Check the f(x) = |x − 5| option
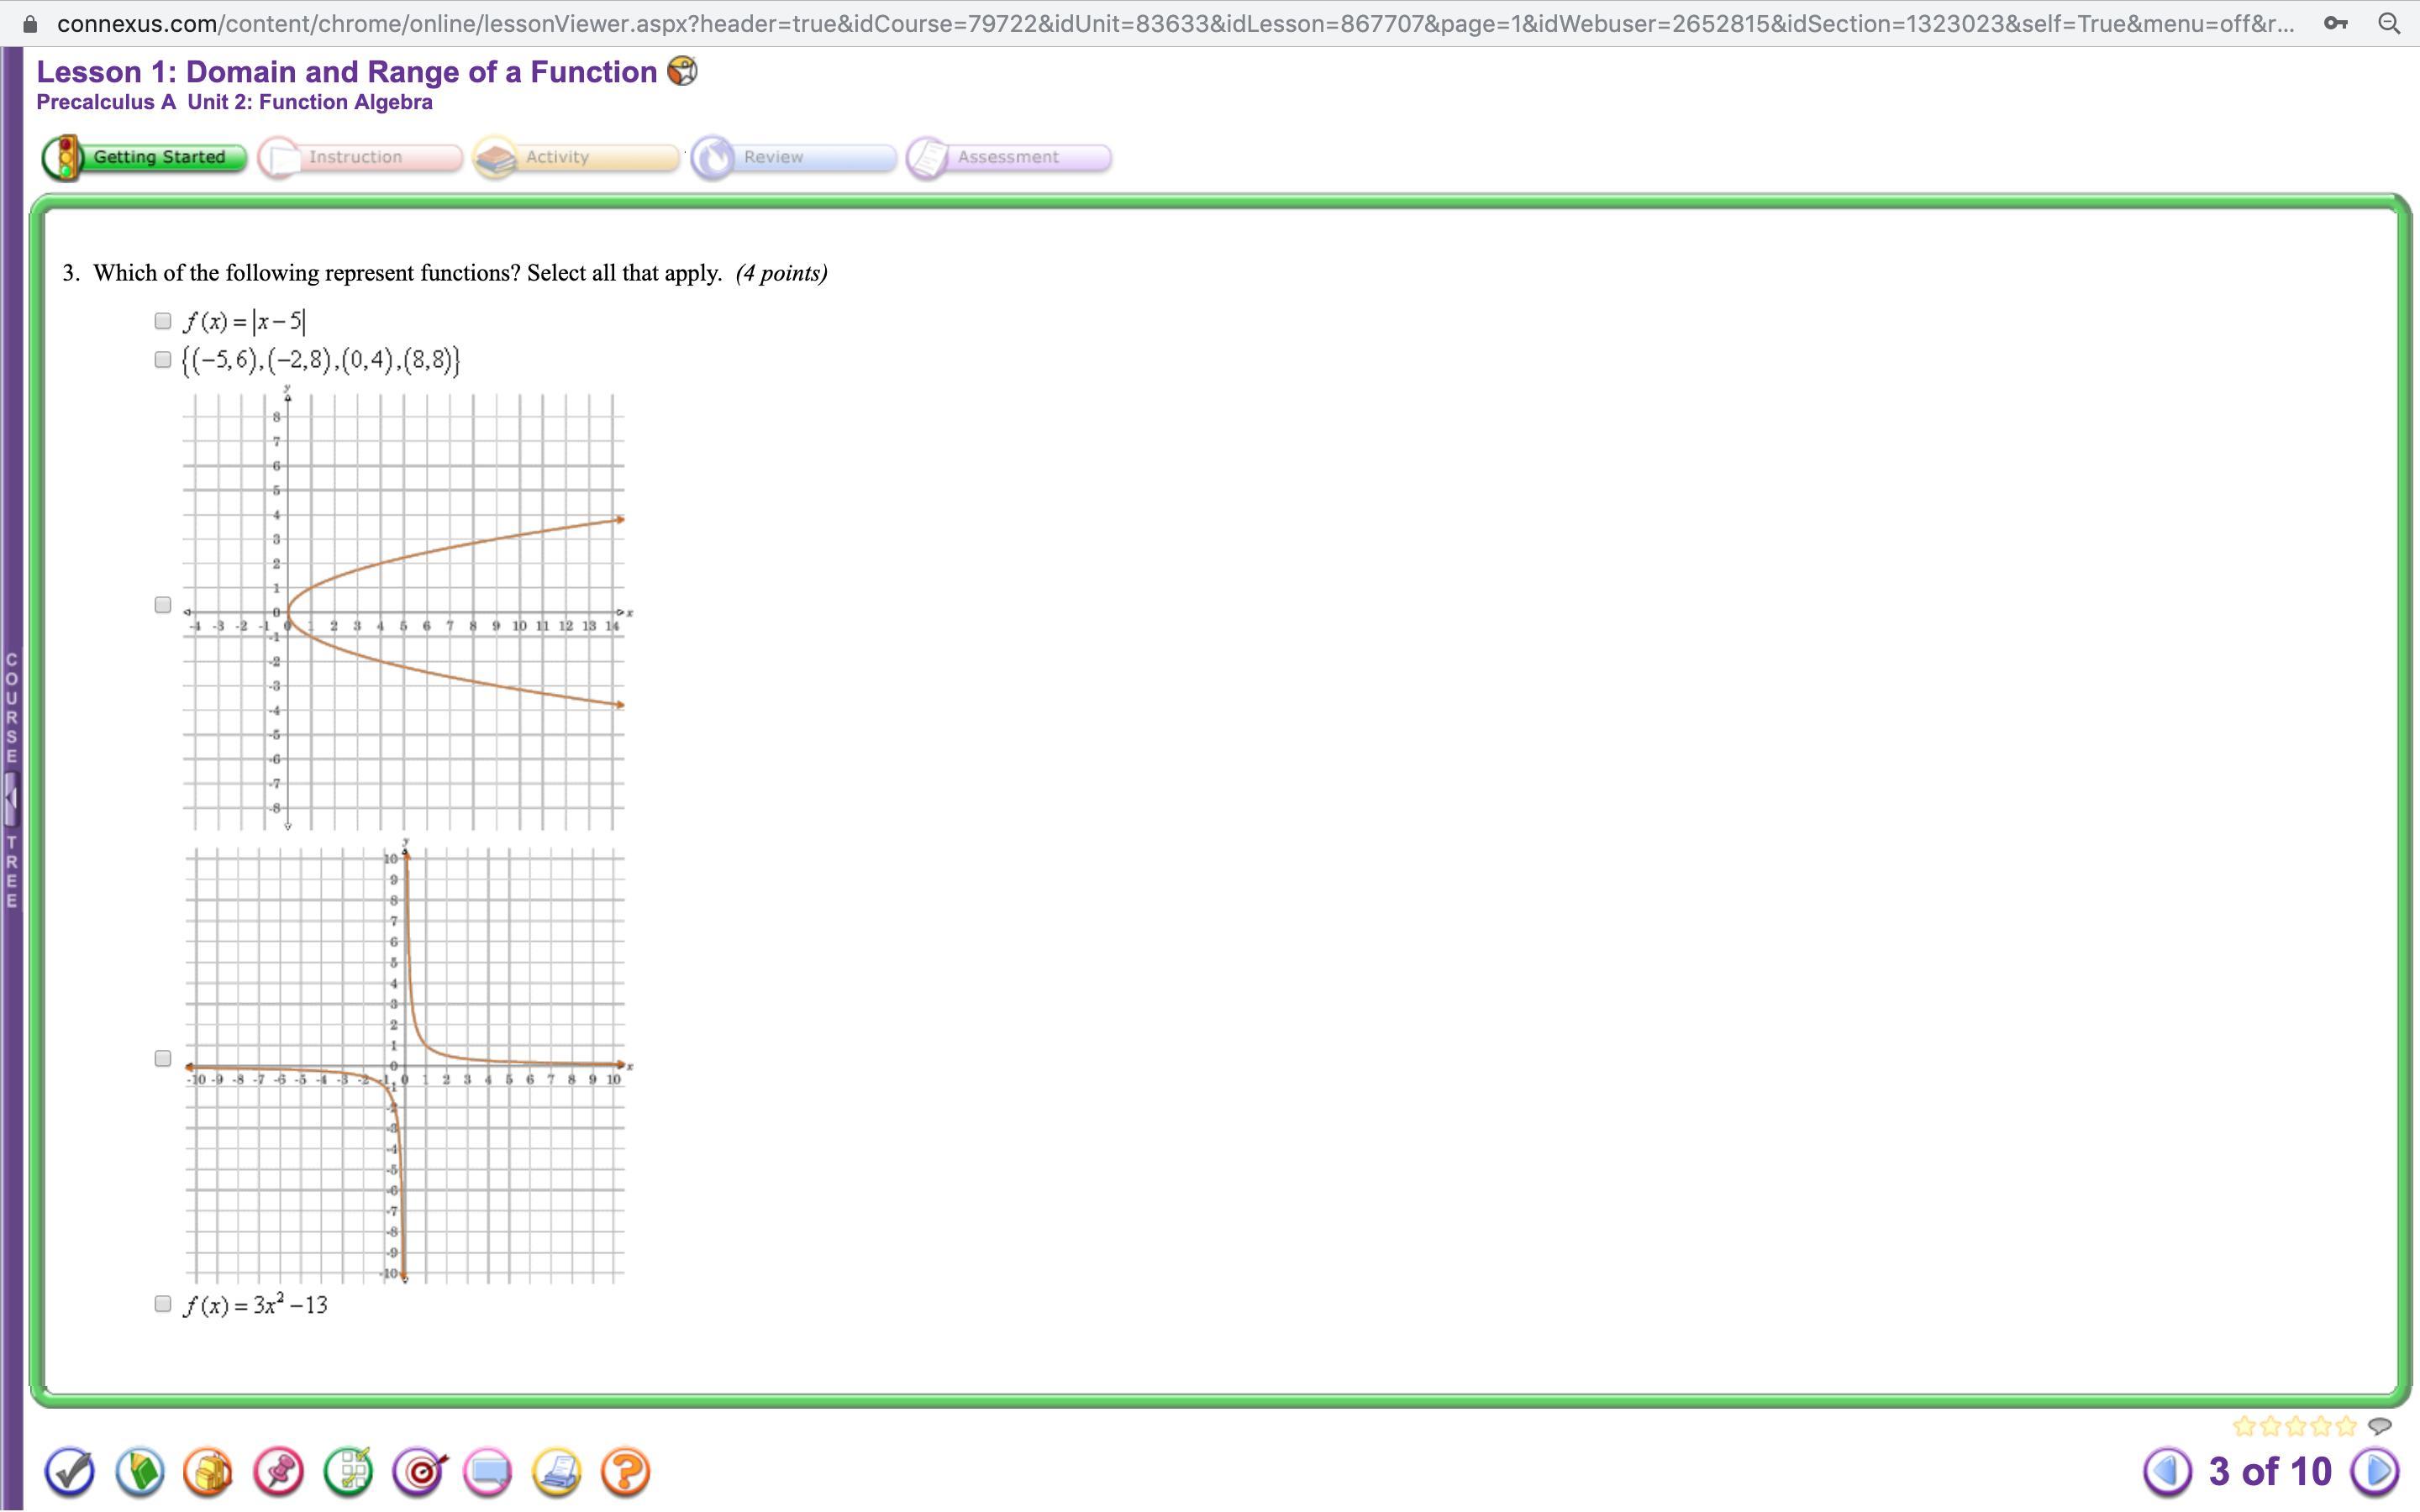The image size is (2420, 1512). pos(163,321)
